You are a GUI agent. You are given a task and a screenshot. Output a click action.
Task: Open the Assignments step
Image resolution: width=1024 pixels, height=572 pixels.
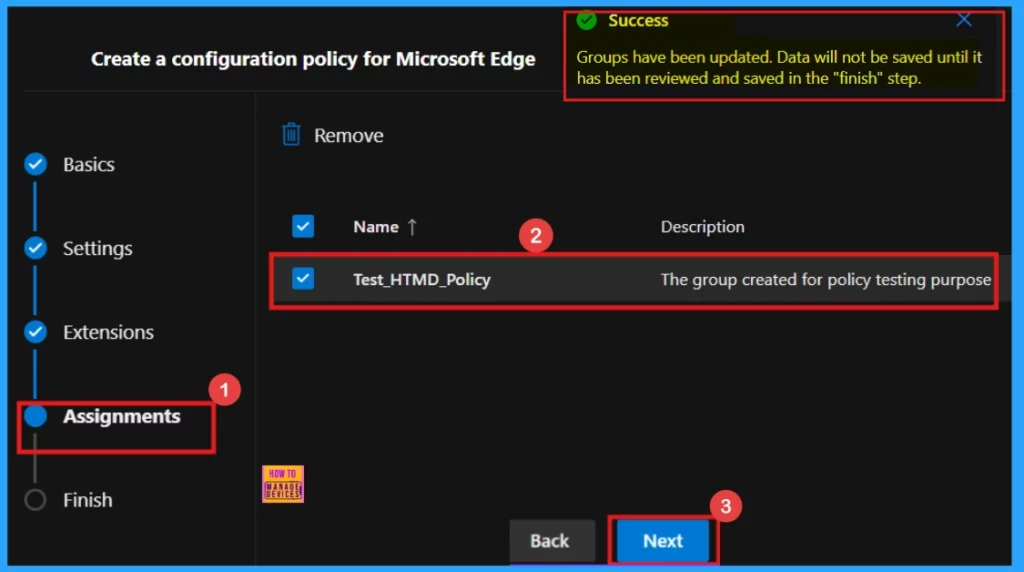tap(121, 416)
